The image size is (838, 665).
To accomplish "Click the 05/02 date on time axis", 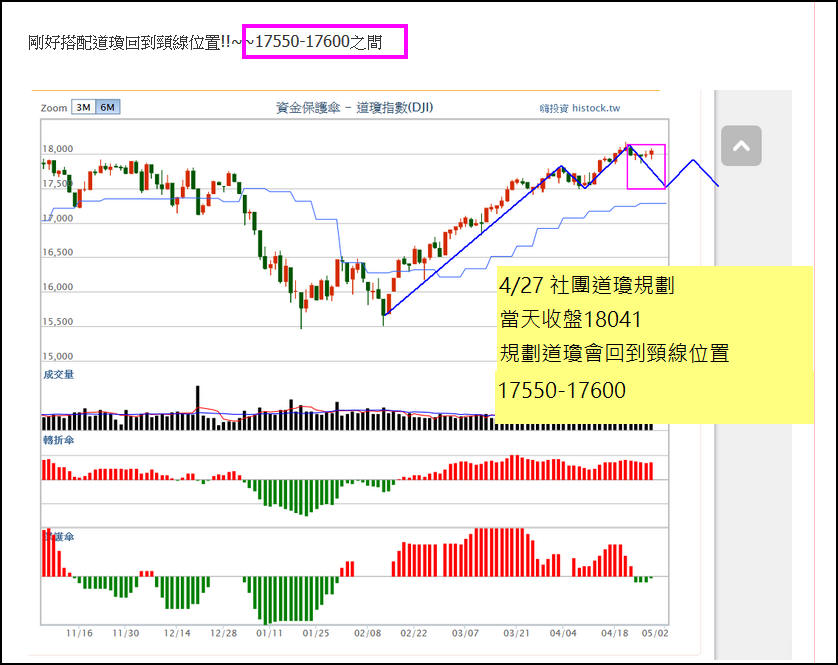I will pos(655,633).
